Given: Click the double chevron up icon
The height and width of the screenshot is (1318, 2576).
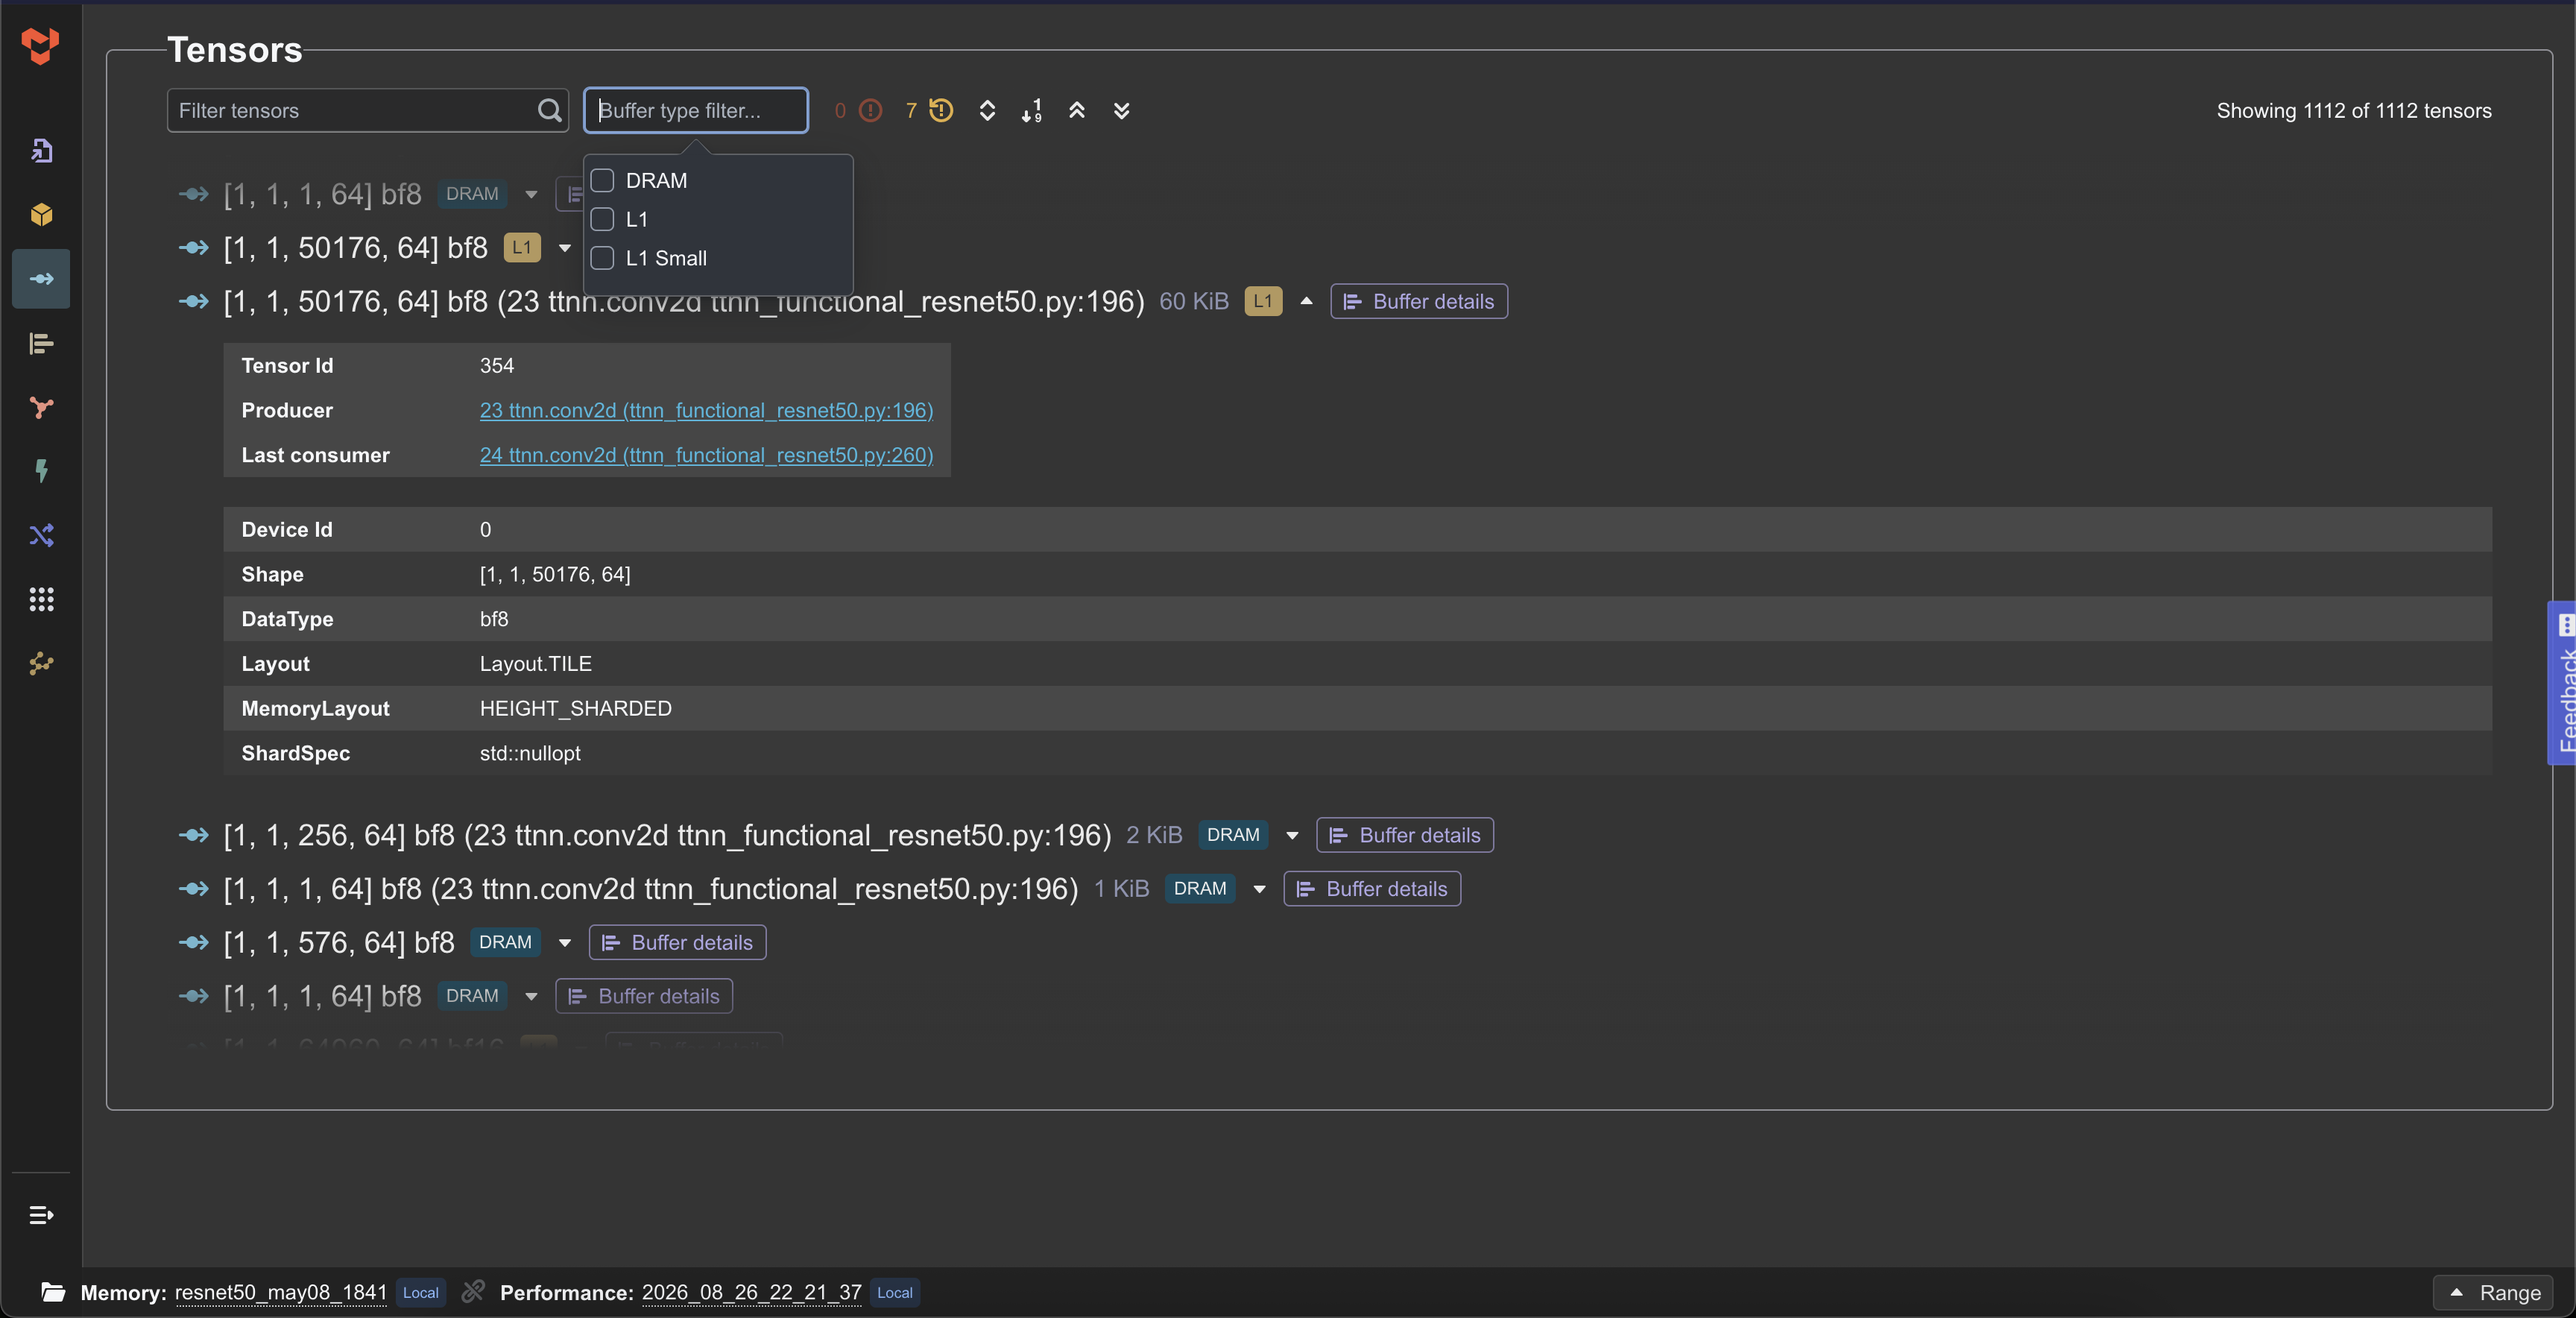Looking at the screenshot, I should [1077, 110].
